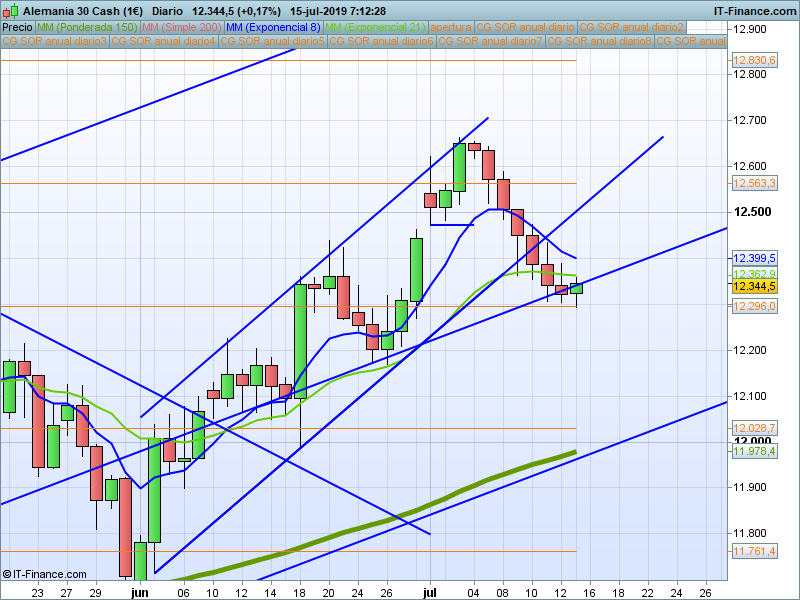Click the apertura indicator label
The image size is (800, 600).
(451, 27)
